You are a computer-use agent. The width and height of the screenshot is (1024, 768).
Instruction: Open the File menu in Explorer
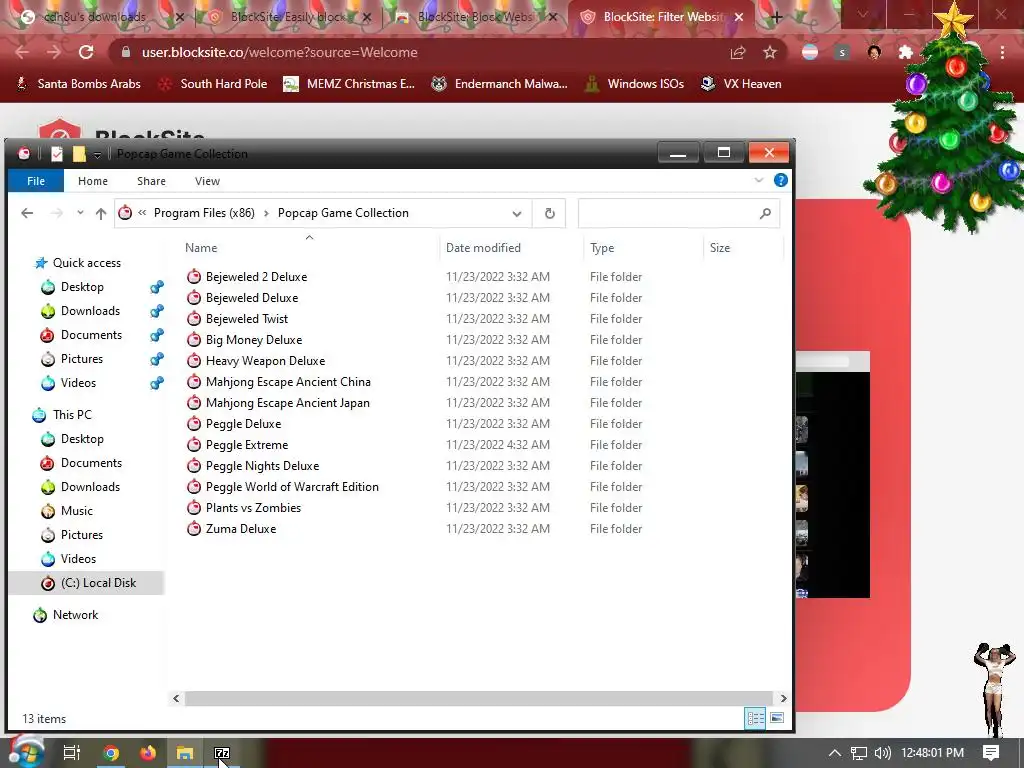36,181
